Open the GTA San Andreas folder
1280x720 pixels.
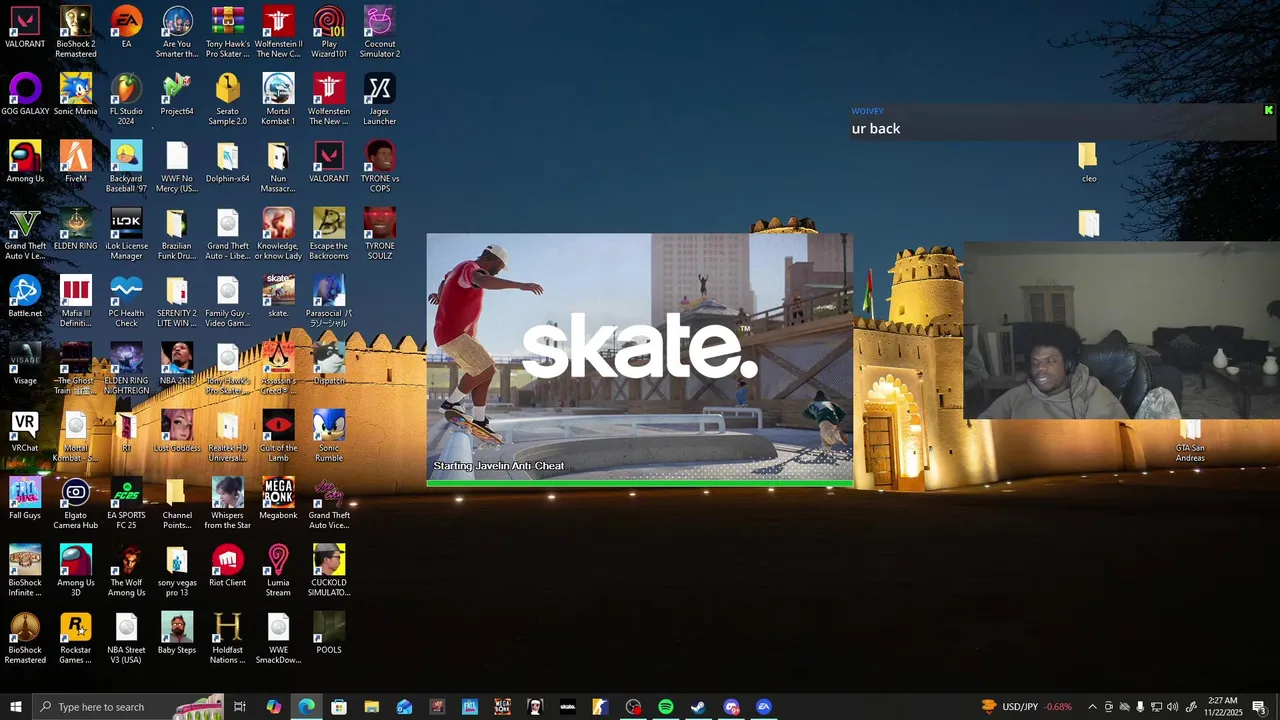1190,439
